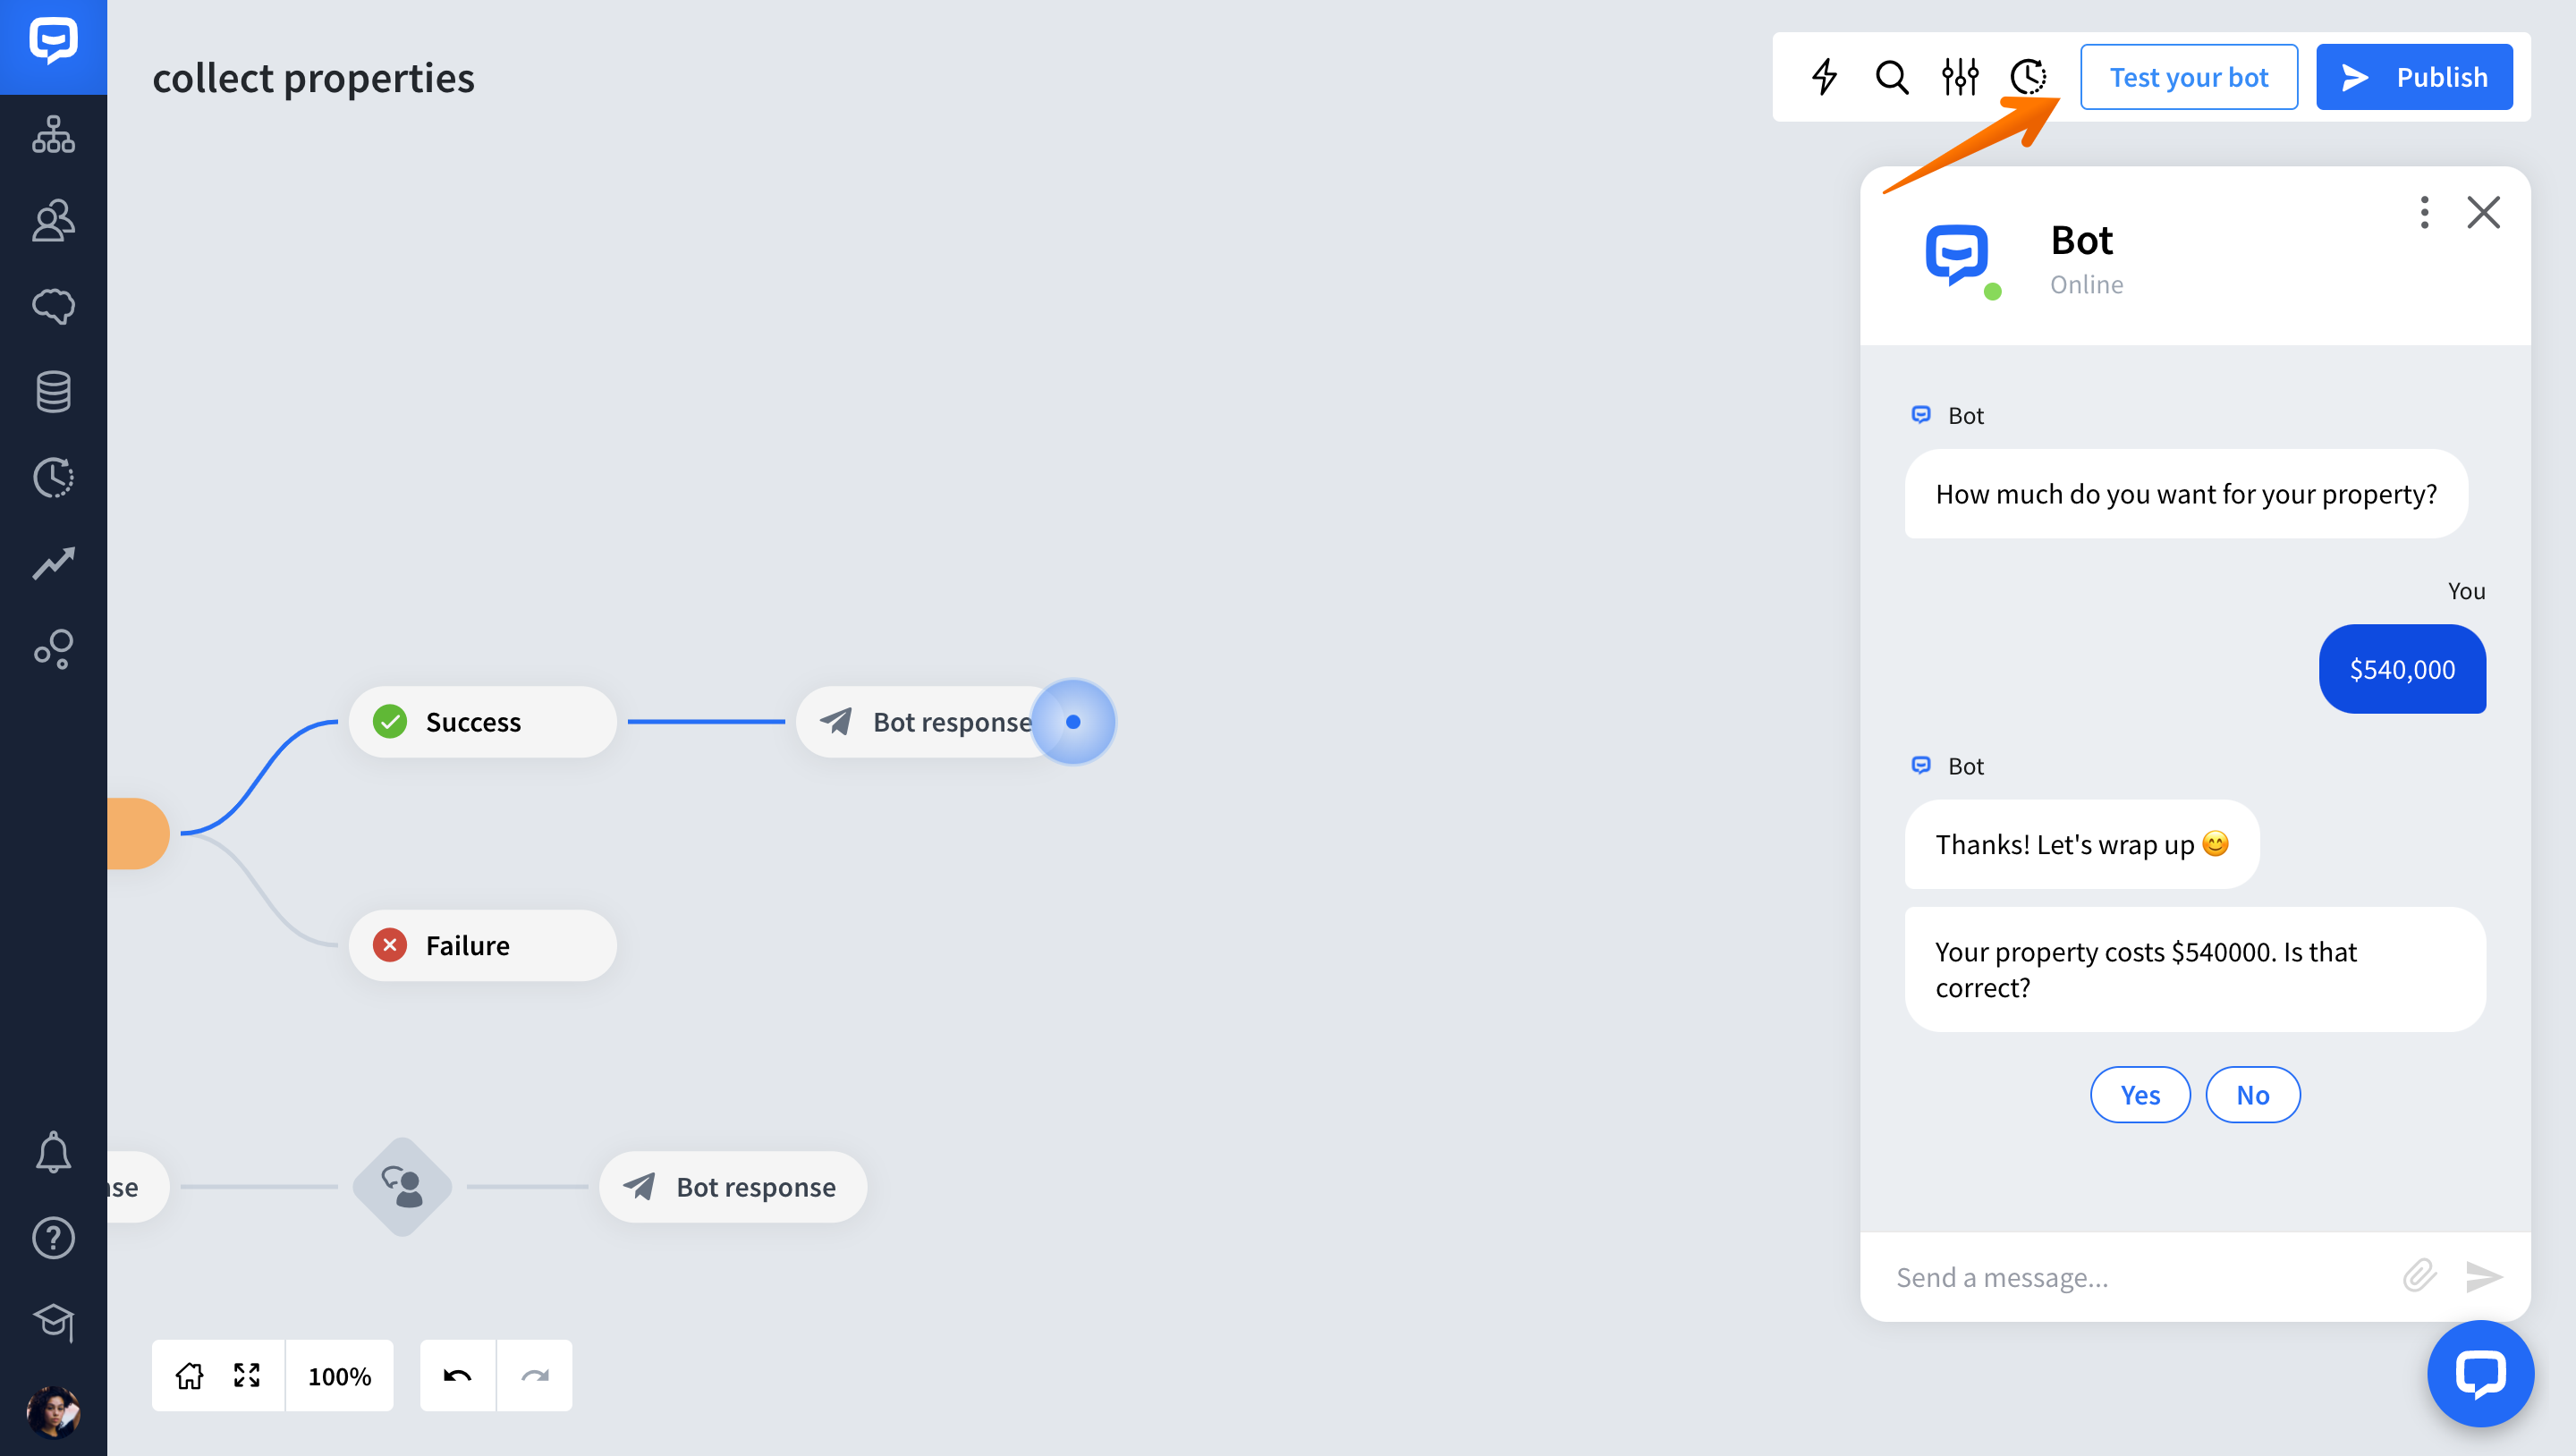Open the Archives clock sidebar icon
The height and width of the screenshot is (1456, 2576).
click(x=53, y=478)
